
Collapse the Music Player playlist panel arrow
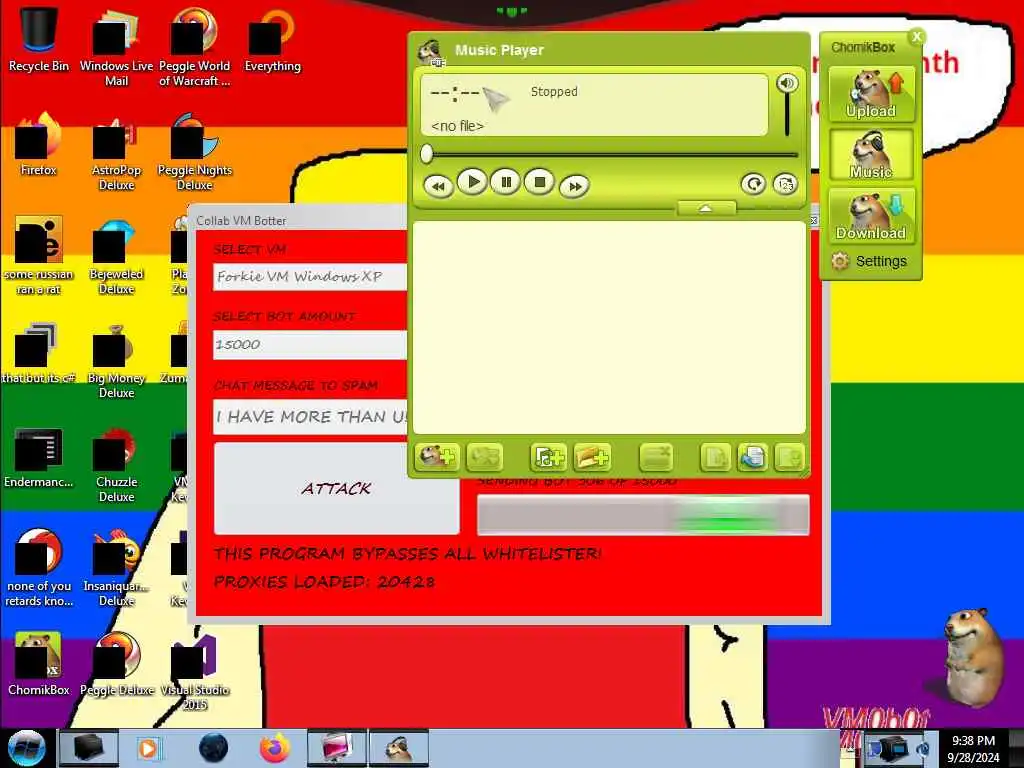click(x=707, y=208)
